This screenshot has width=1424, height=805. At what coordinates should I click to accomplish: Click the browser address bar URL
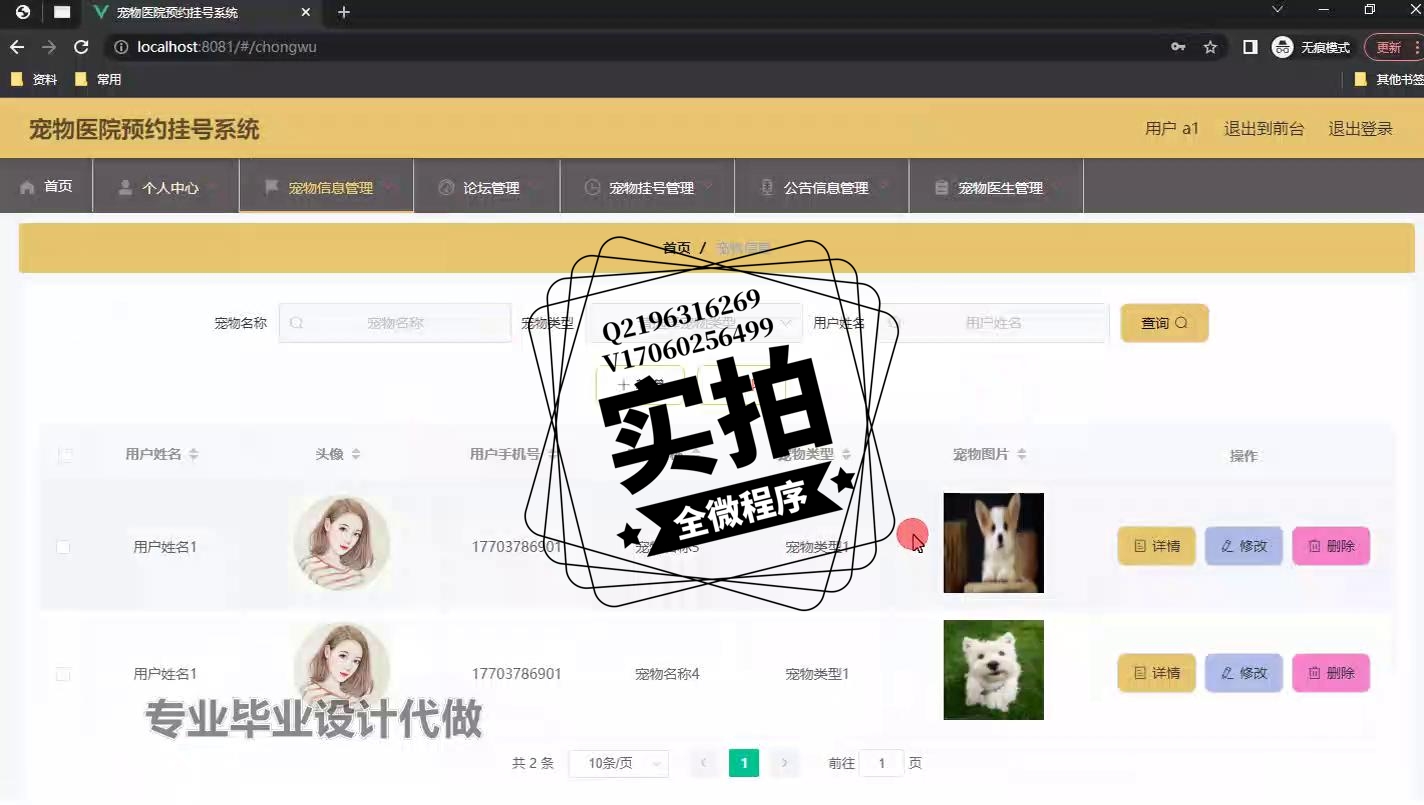click(227, 47)
